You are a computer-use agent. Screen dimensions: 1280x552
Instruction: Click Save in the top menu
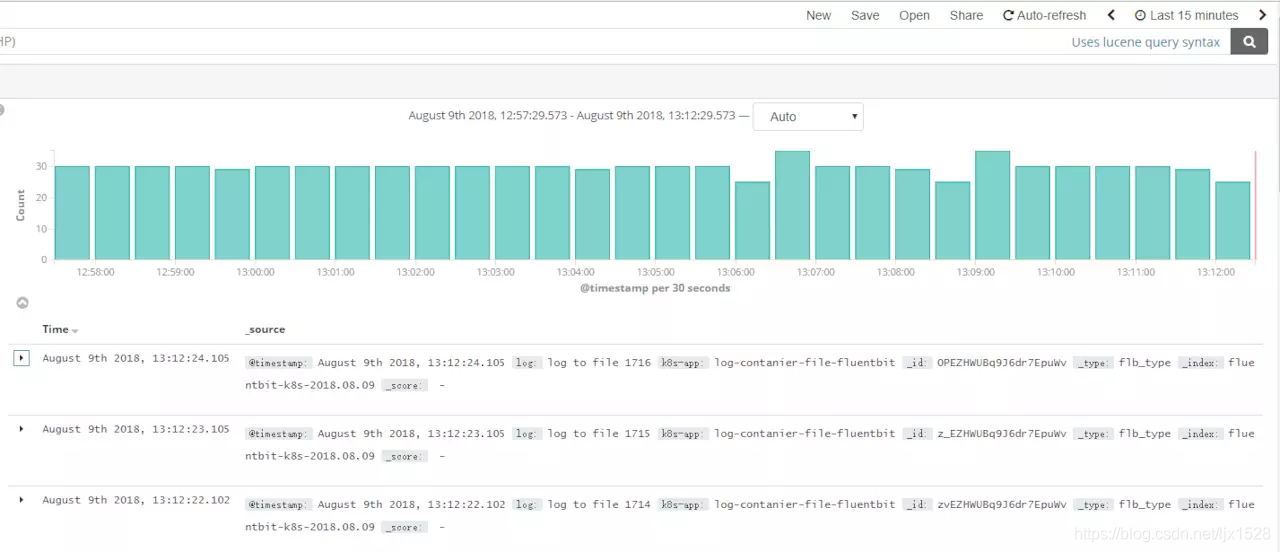click(865, 15)
